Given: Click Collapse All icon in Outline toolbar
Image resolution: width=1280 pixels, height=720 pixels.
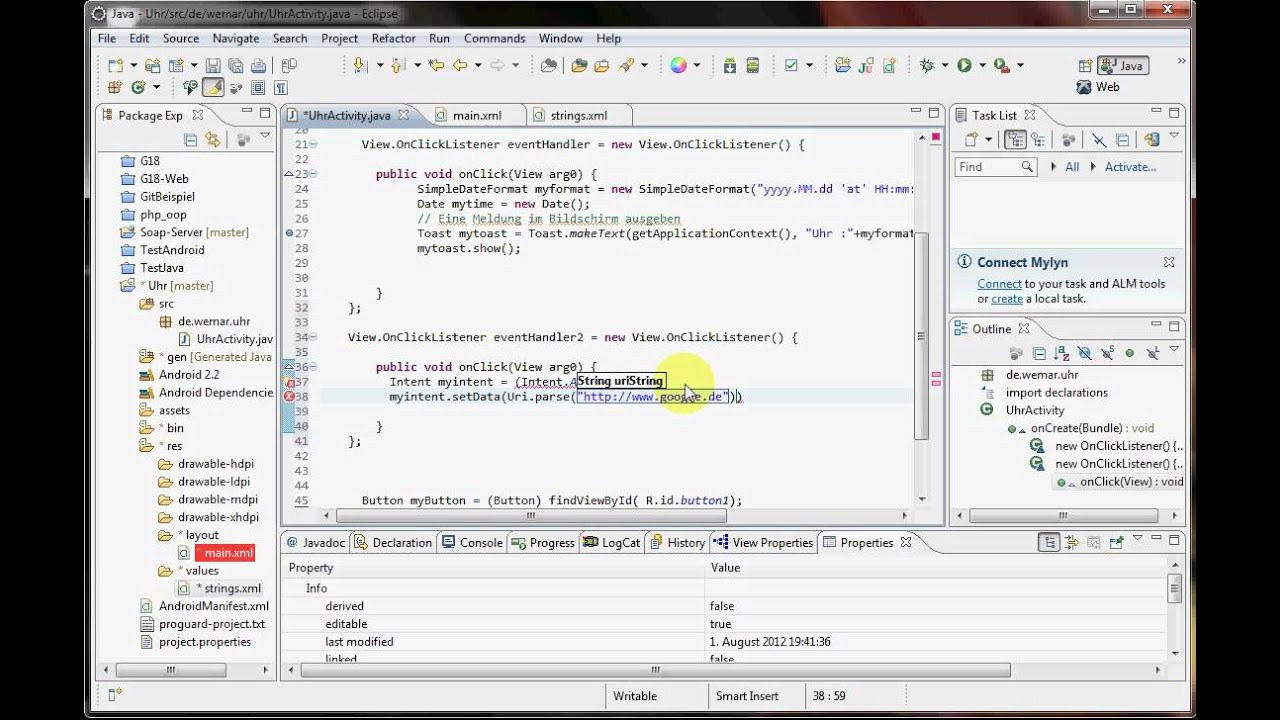Looking at the screenshot, I should (1039, 353).
